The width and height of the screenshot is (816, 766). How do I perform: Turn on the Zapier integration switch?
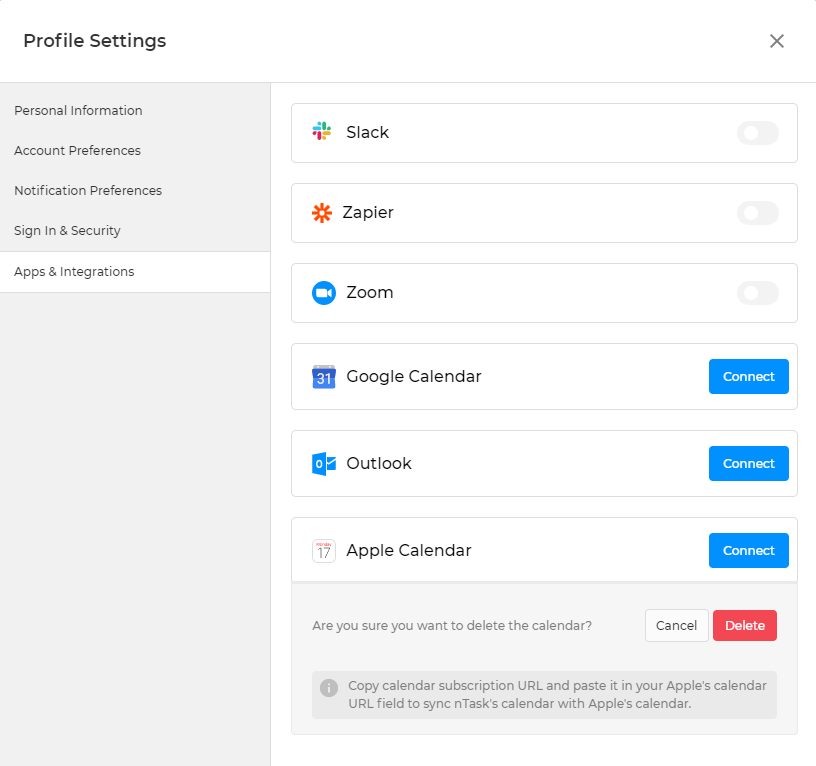(x=757, y=213)
